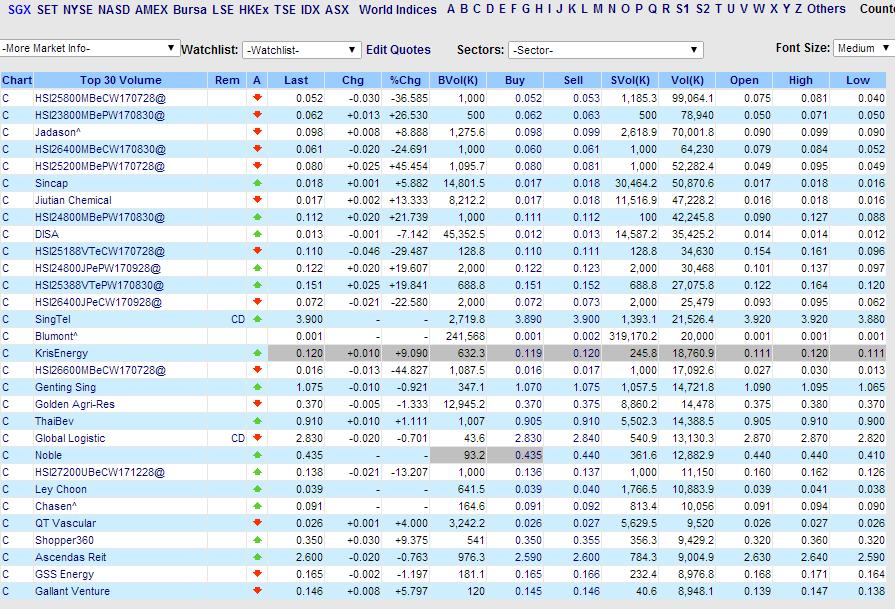Open chart 'C' for Blumont^

pyautogui.click(x=6, y=336)
